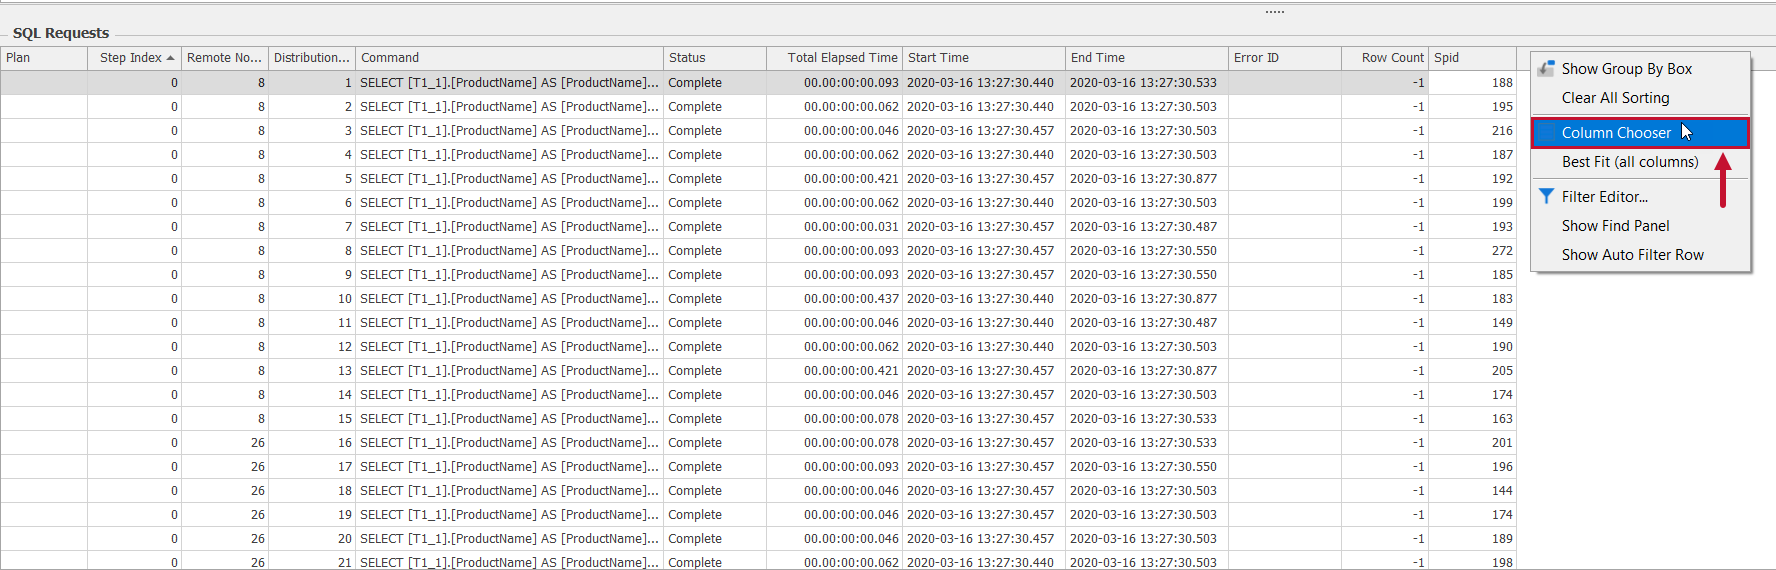Viewport: 1776px width, 570px height.
Task: Enable Show Auto Filter Row option
Action: (1632, 255)
